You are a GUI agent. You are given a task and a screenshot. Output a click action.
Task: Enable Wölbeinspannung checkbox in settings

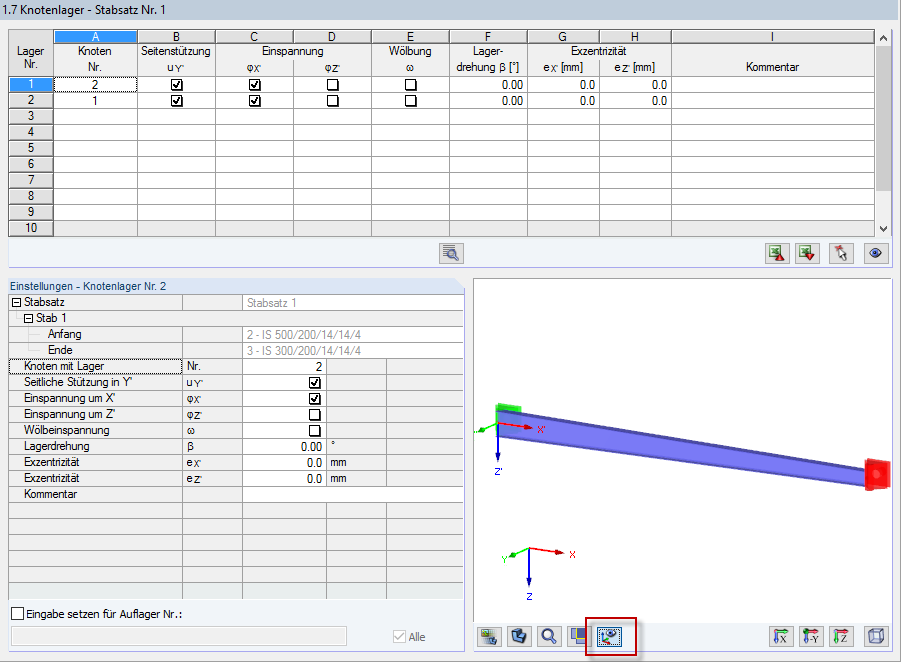pyautogui.click(x=315, y=430)
